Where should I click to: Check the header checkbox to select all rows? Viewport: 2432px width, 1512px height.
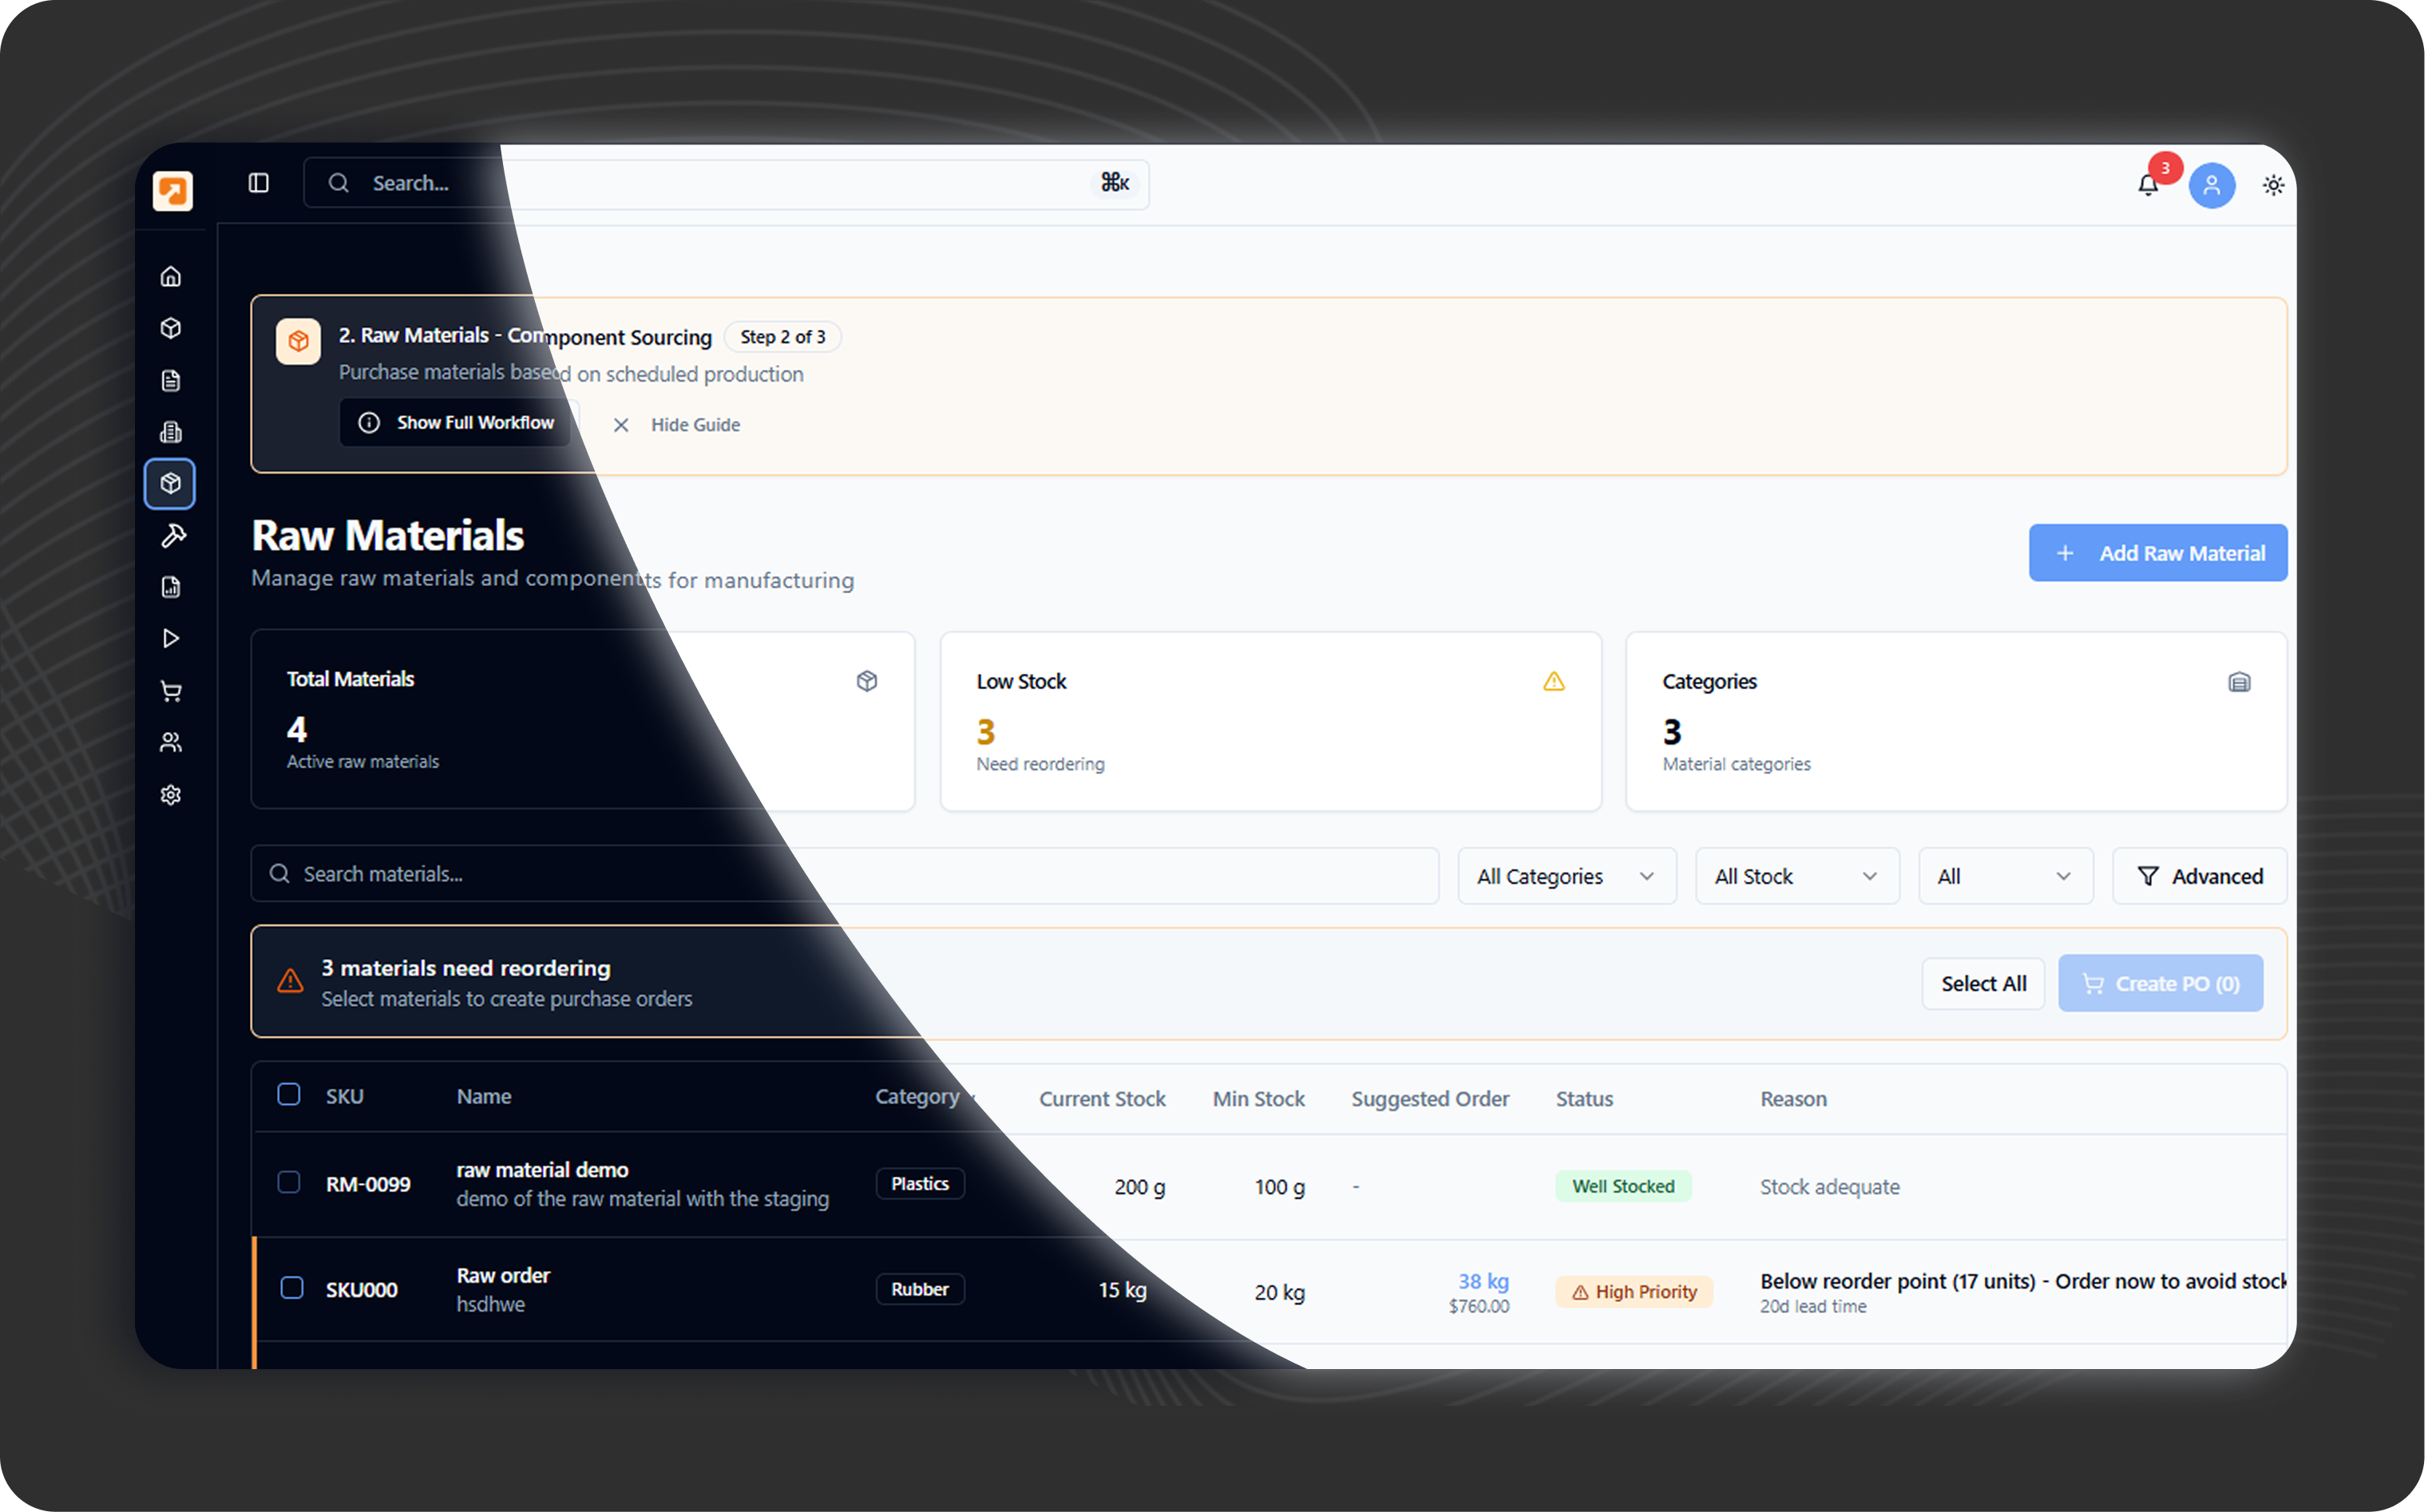pyautogui.click(x=289, y=1095)
